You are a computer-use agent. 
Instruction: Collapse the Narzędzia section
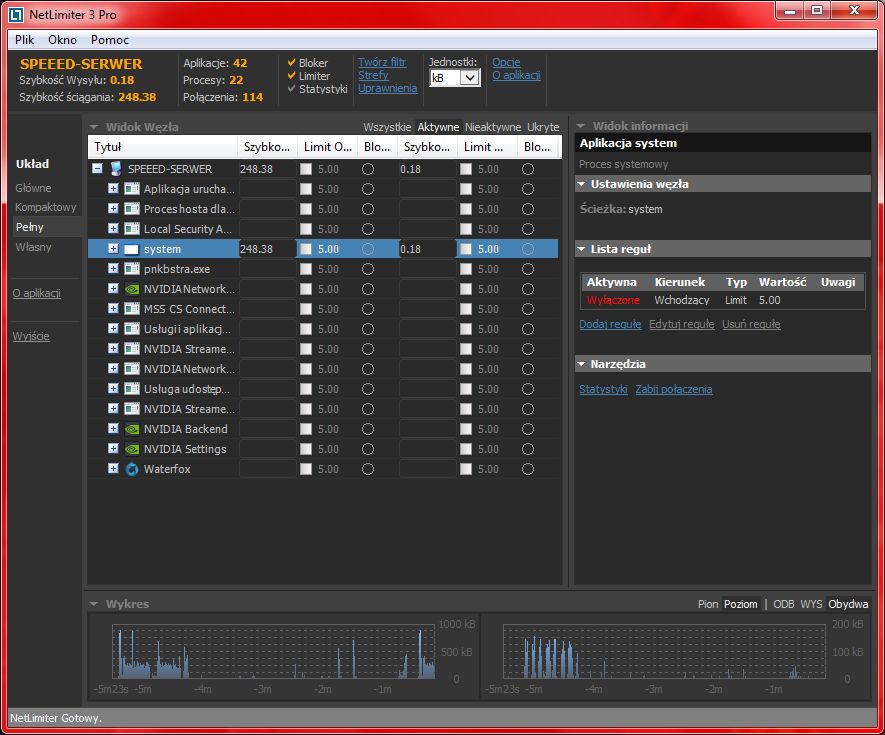(581, 364)
